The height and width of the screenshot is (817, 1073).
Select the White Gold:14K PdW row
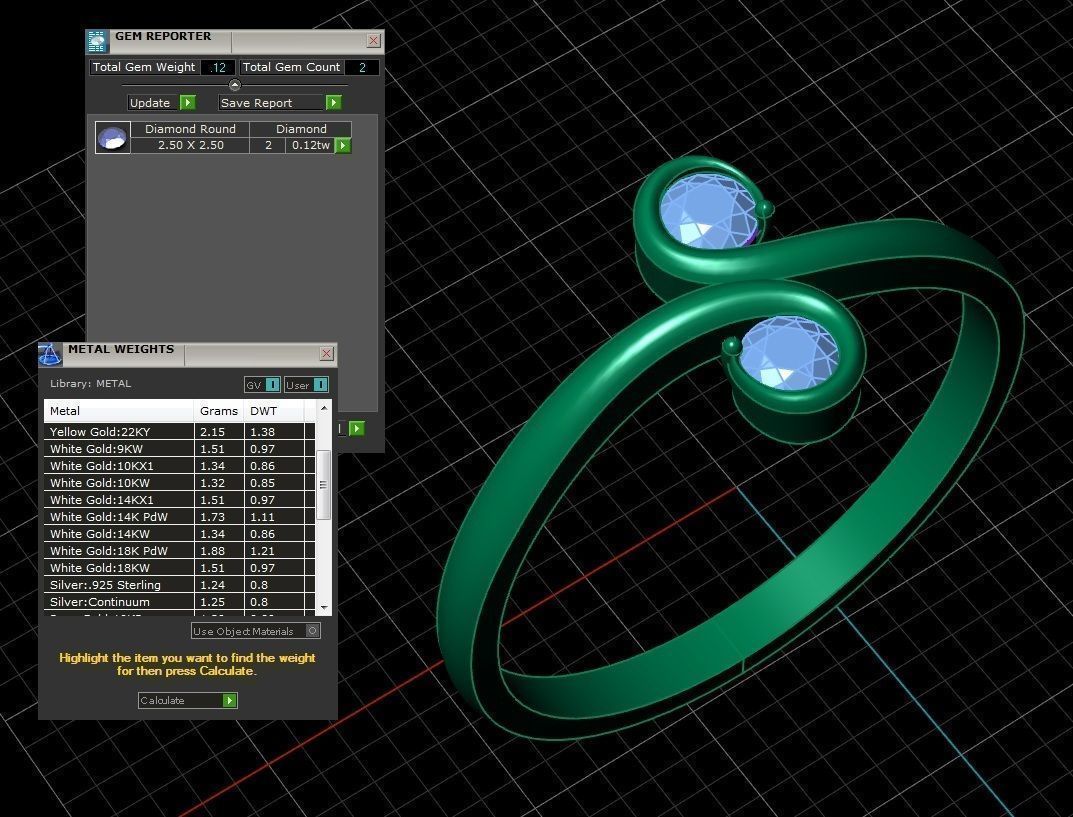point(179,517)
